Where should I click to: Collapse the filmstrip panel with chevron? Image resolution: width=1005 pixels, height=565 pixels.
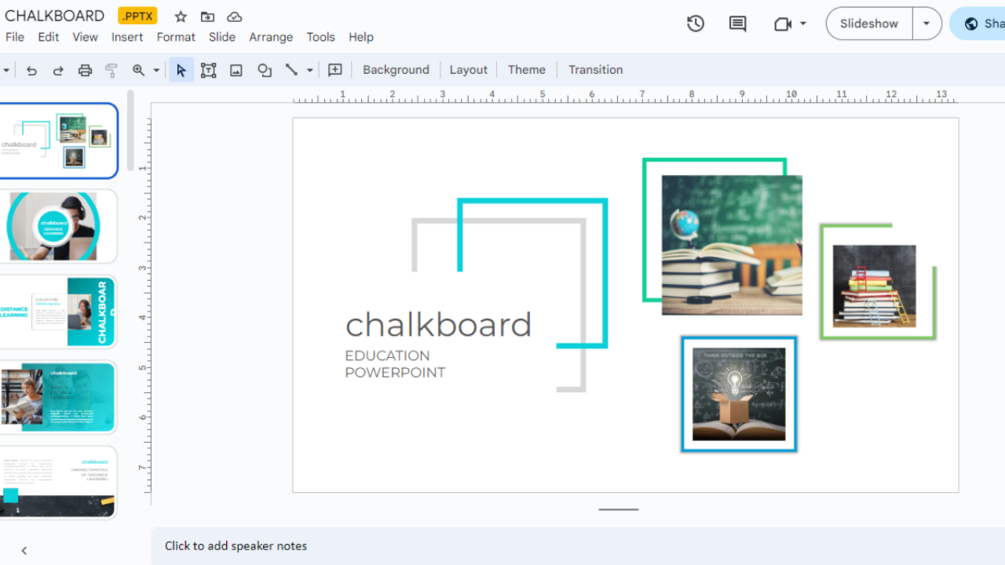pos(24,550)
